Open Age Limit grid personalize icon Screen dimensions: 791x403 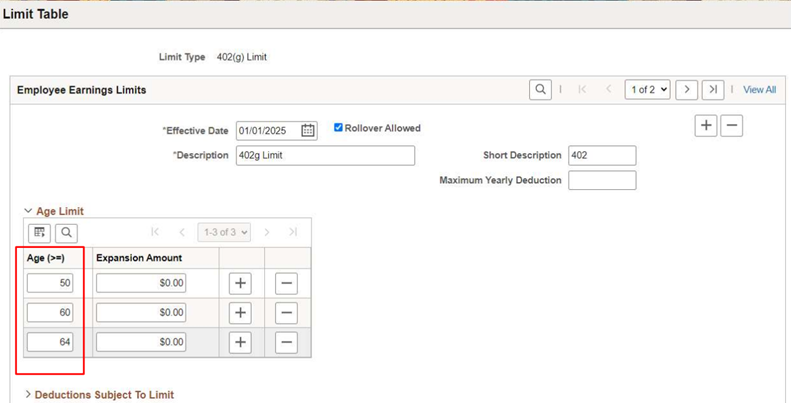coord(39,233)
